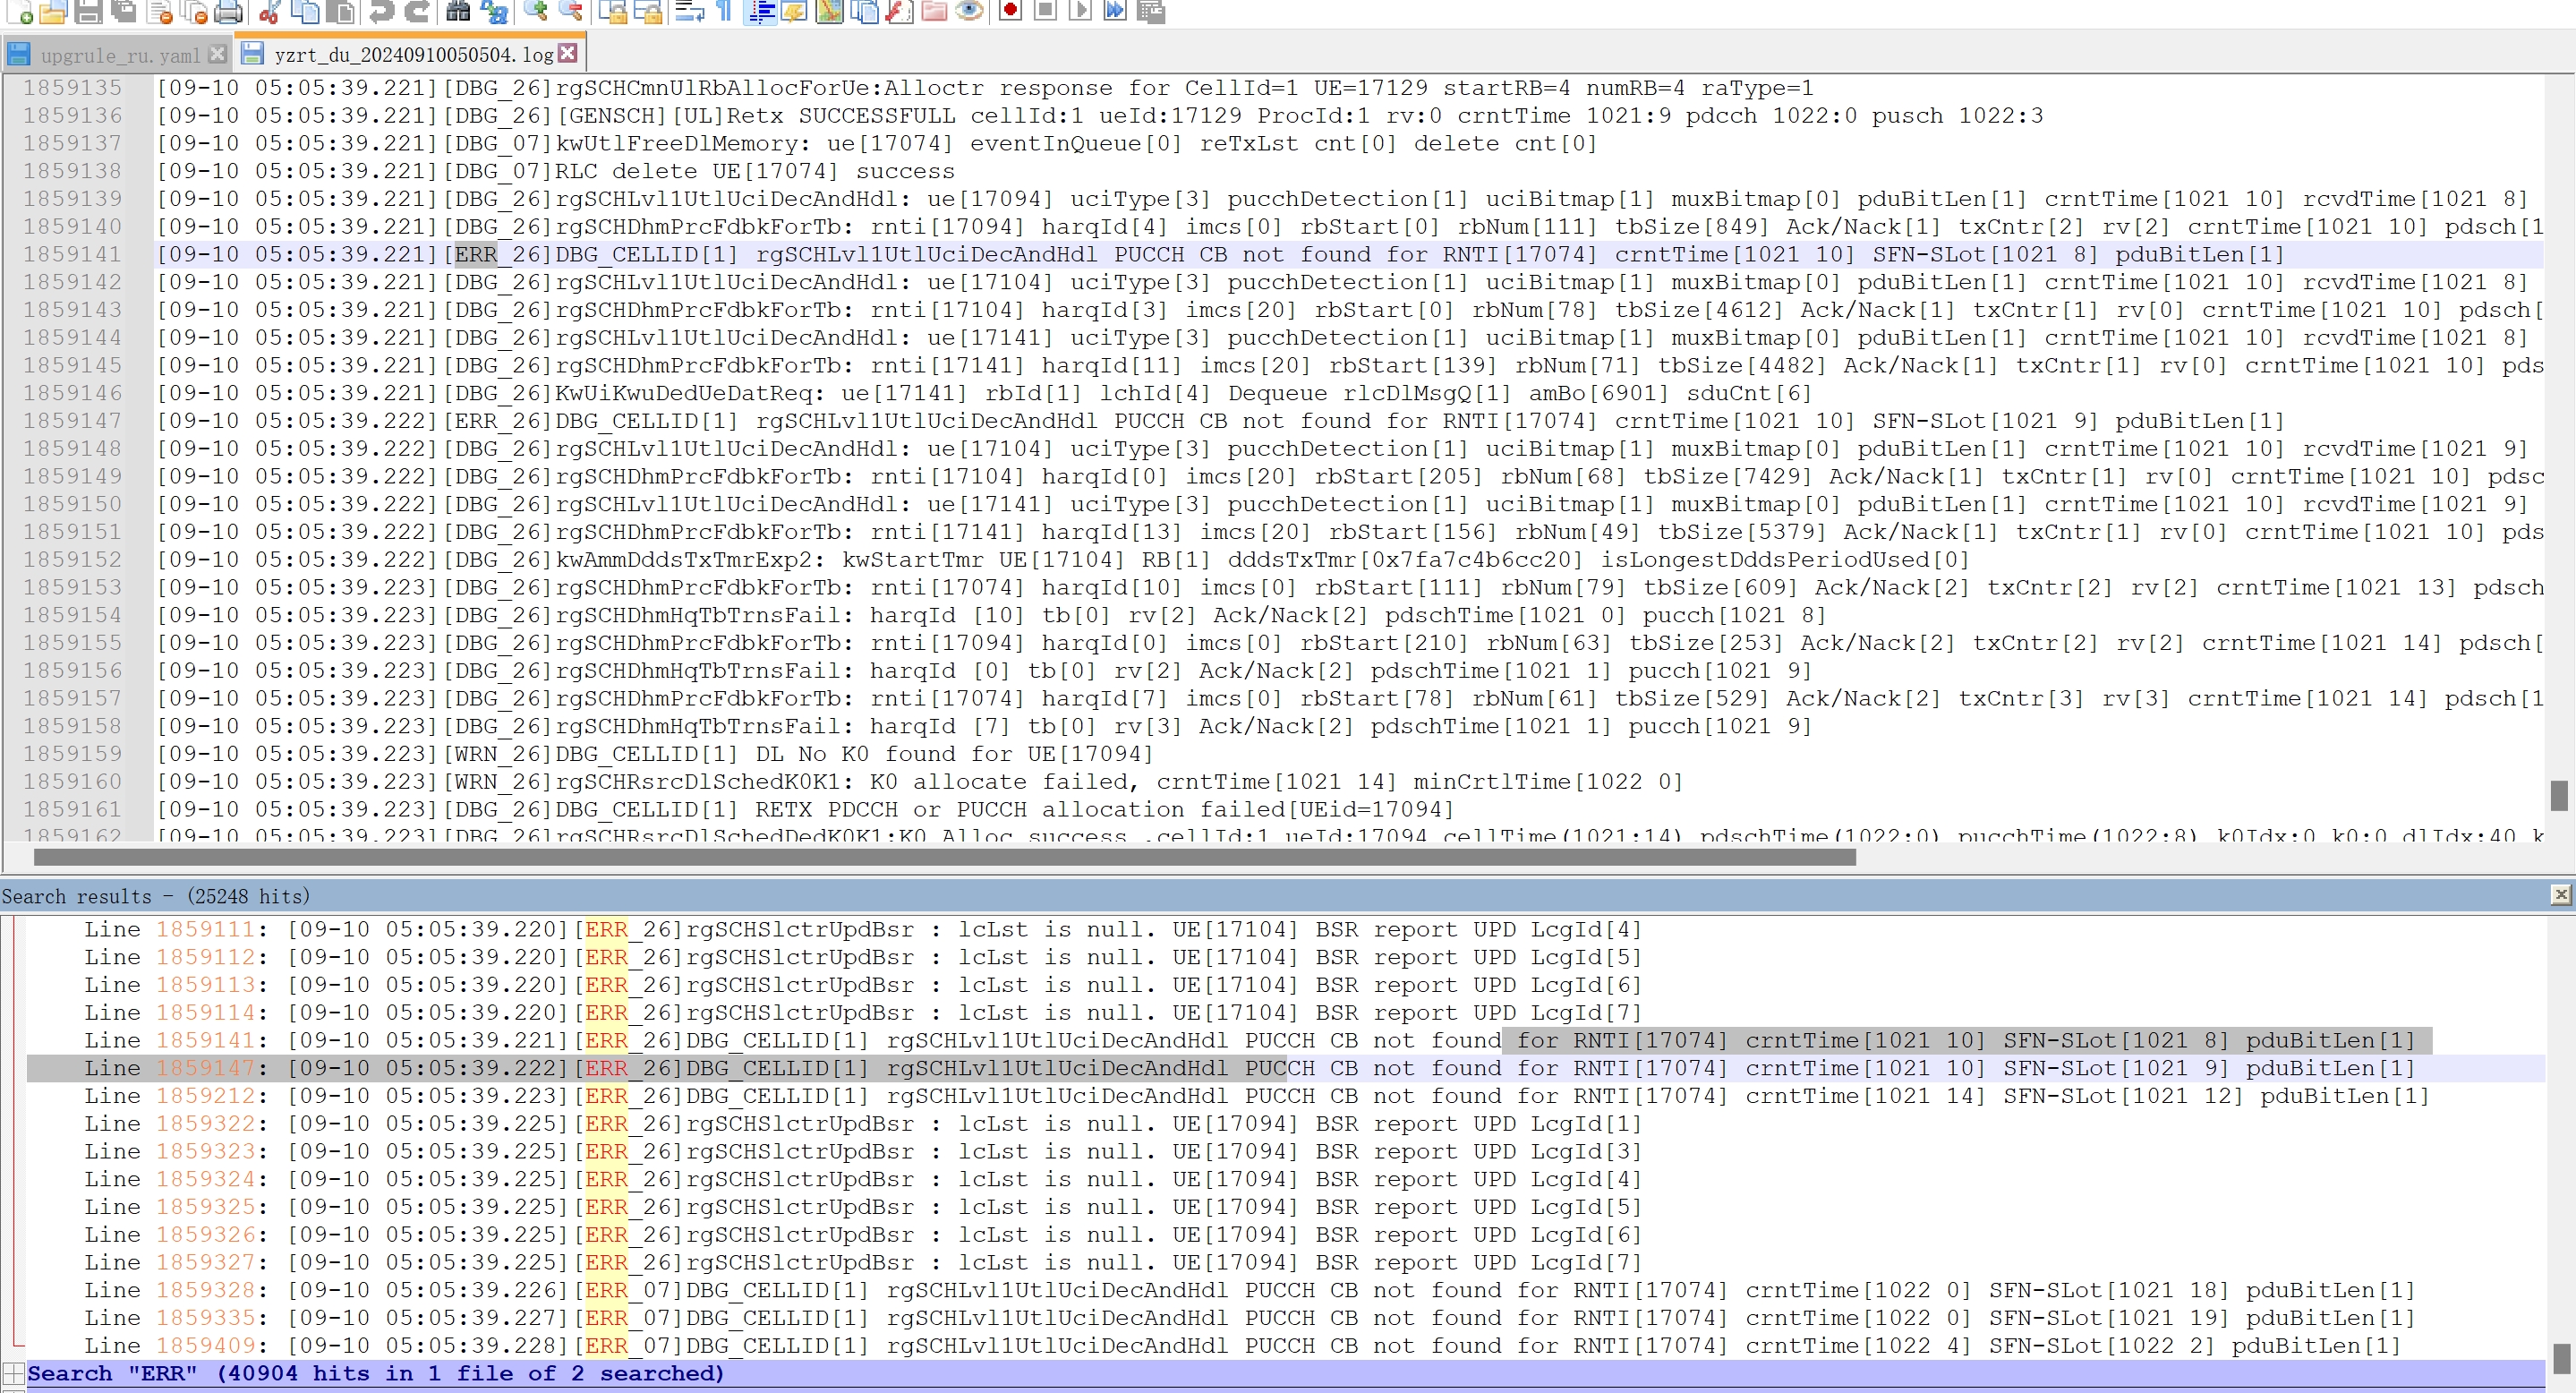Click the Close All documents toolbar icon
2576x1393 pixels.
[194, 12]
